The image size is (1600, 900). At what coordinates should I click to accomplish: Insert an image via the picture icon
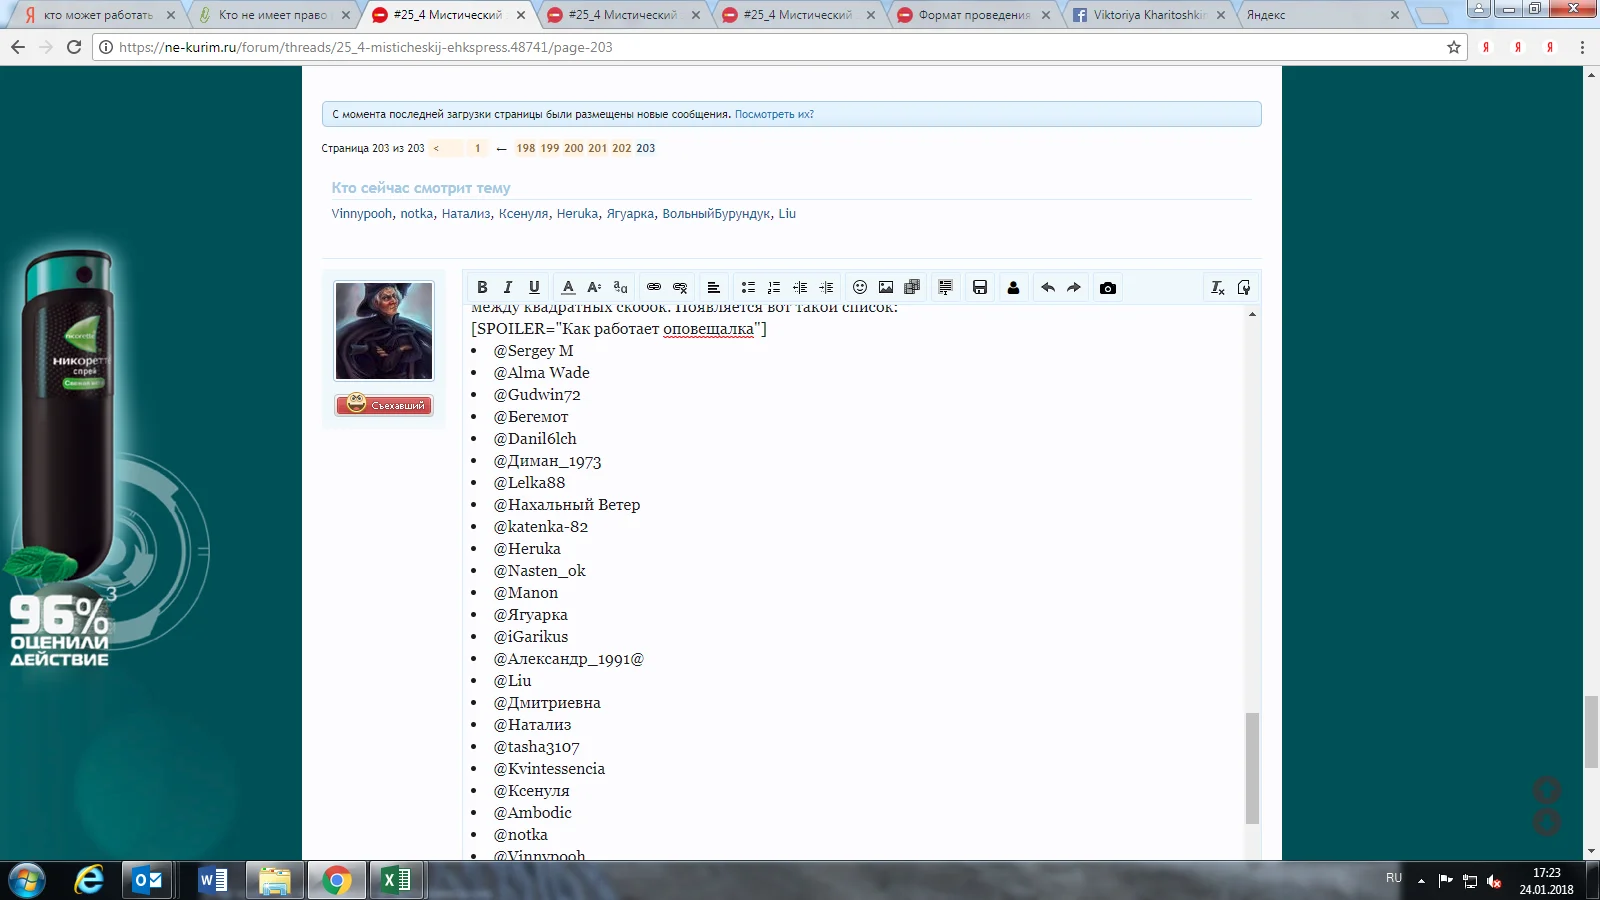click(x=886, y=288)
